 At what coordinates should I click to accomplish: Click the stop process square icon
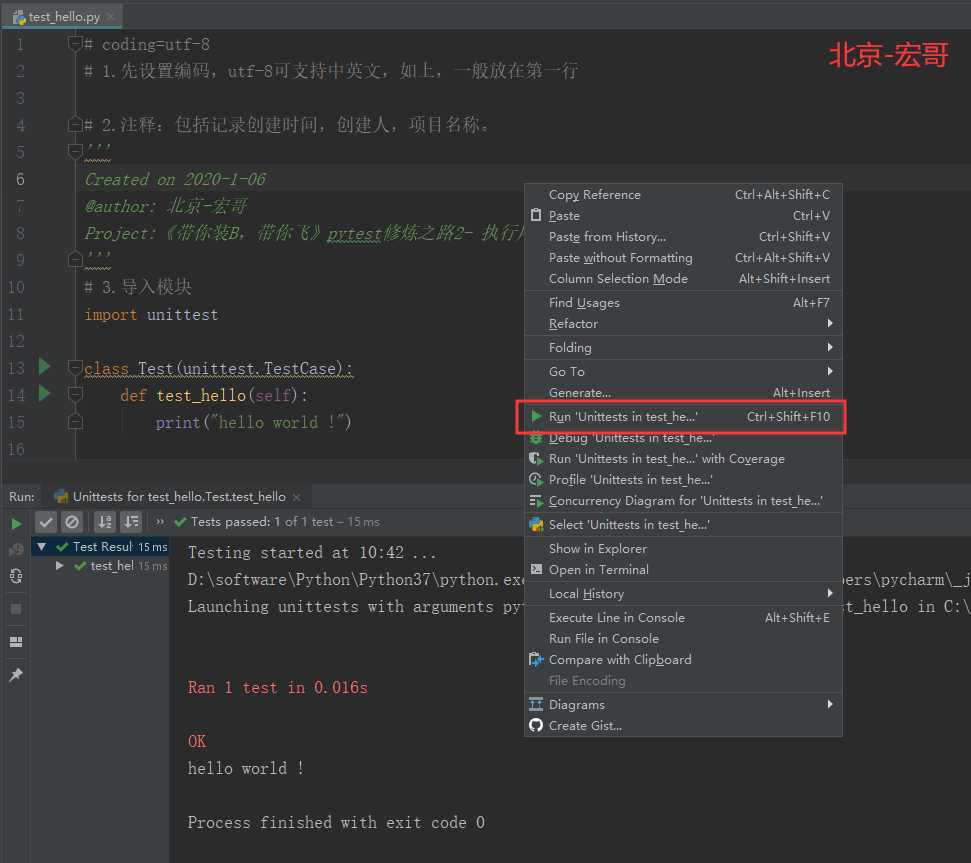[16, 609]
